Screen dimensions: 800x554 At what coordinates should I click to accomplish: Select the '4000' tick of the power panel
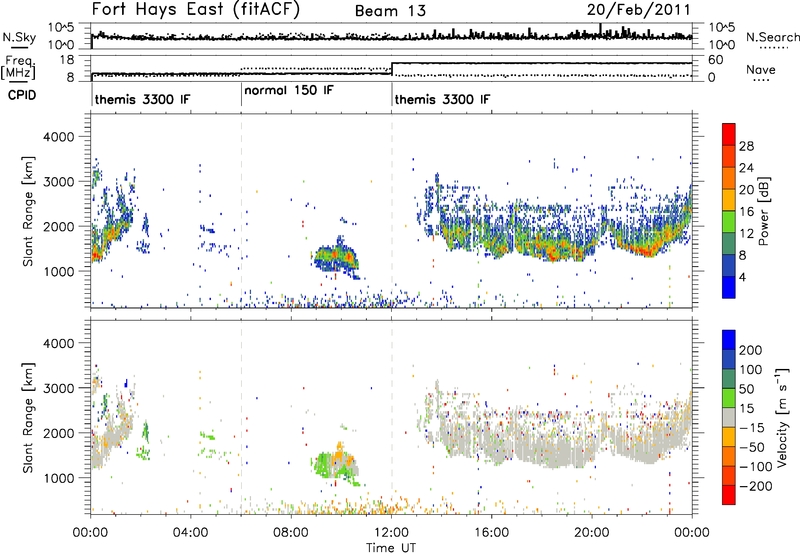pyautogui.click(x=58, y=137)
